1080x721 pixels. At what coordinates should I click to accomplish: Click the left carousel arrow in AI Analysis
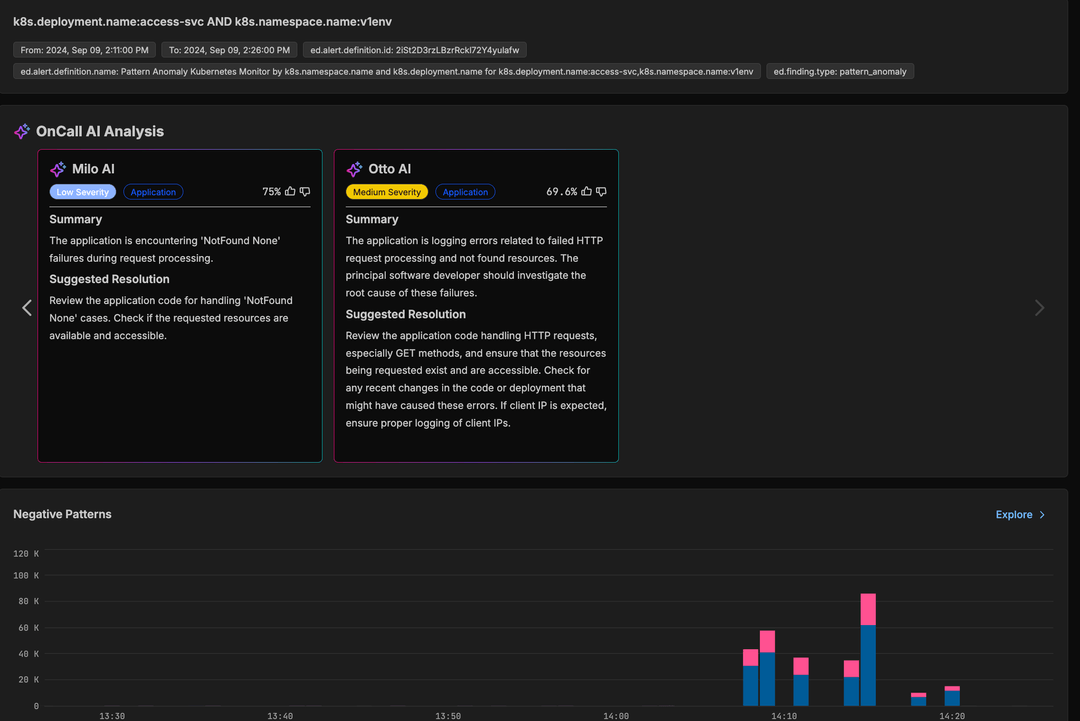(x=27, y=307)
